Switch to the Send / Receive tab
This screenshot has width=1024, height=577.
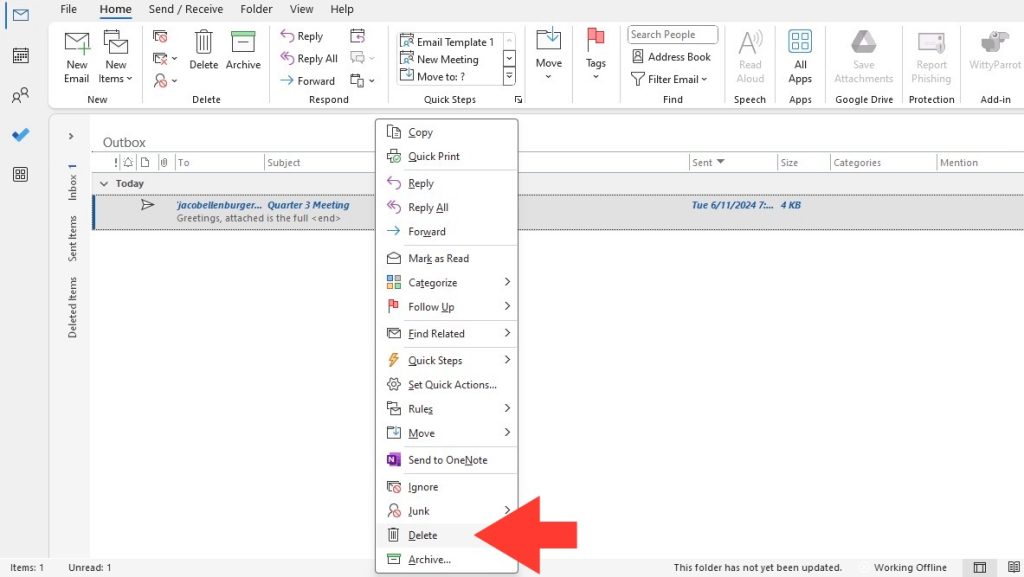(x=185, y=9)
